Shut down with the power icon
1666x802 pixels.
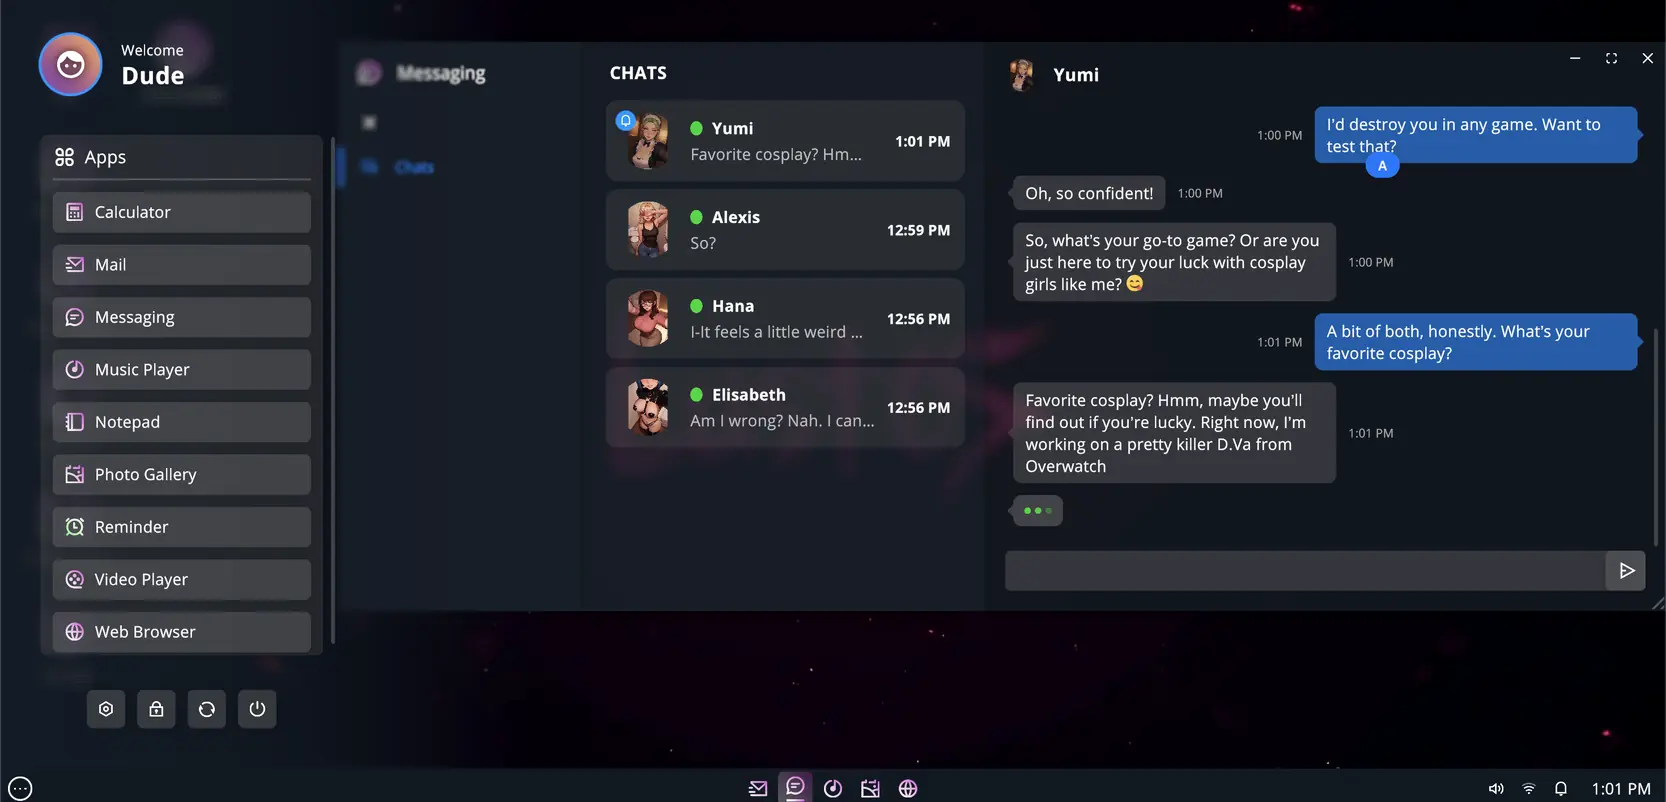[x=257, y=709]
